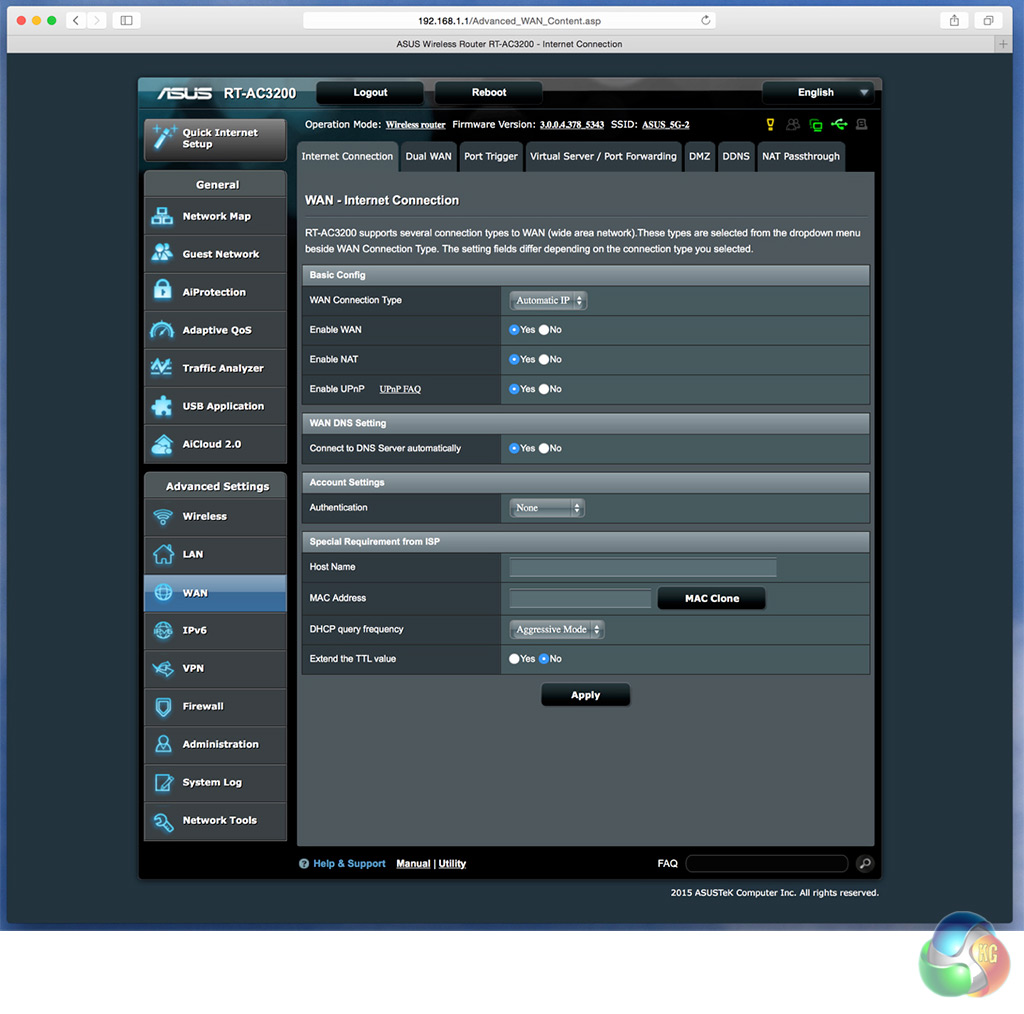
Task: Open the USB Application puzzle icon
Action: click(162, 406)
